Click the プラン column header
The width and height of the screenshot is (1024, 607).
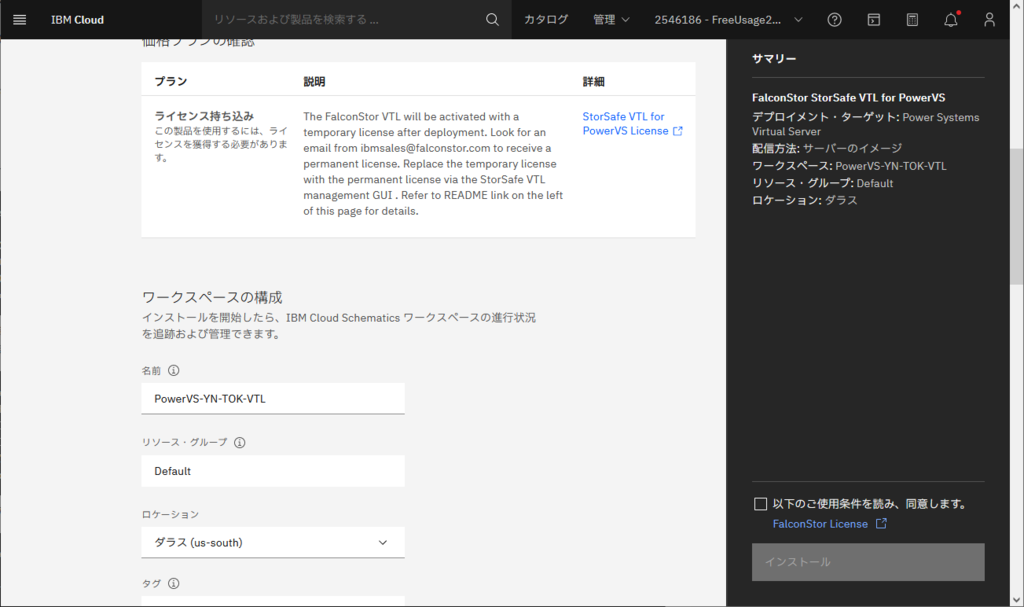pyautogui.click(x=171, y=81)
